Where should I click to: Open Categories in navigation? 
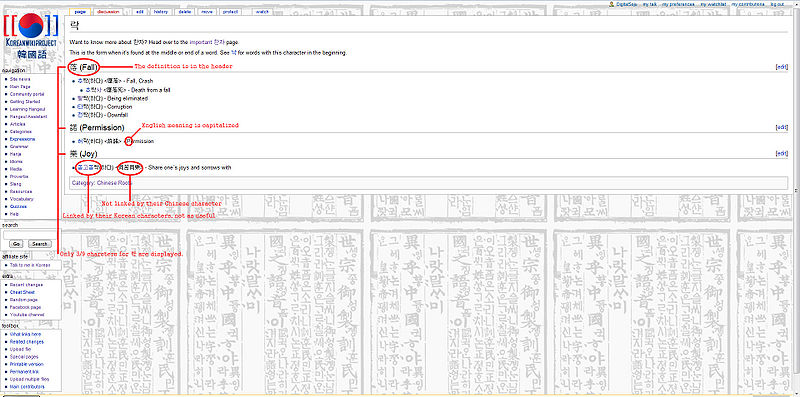pos(20,132)
